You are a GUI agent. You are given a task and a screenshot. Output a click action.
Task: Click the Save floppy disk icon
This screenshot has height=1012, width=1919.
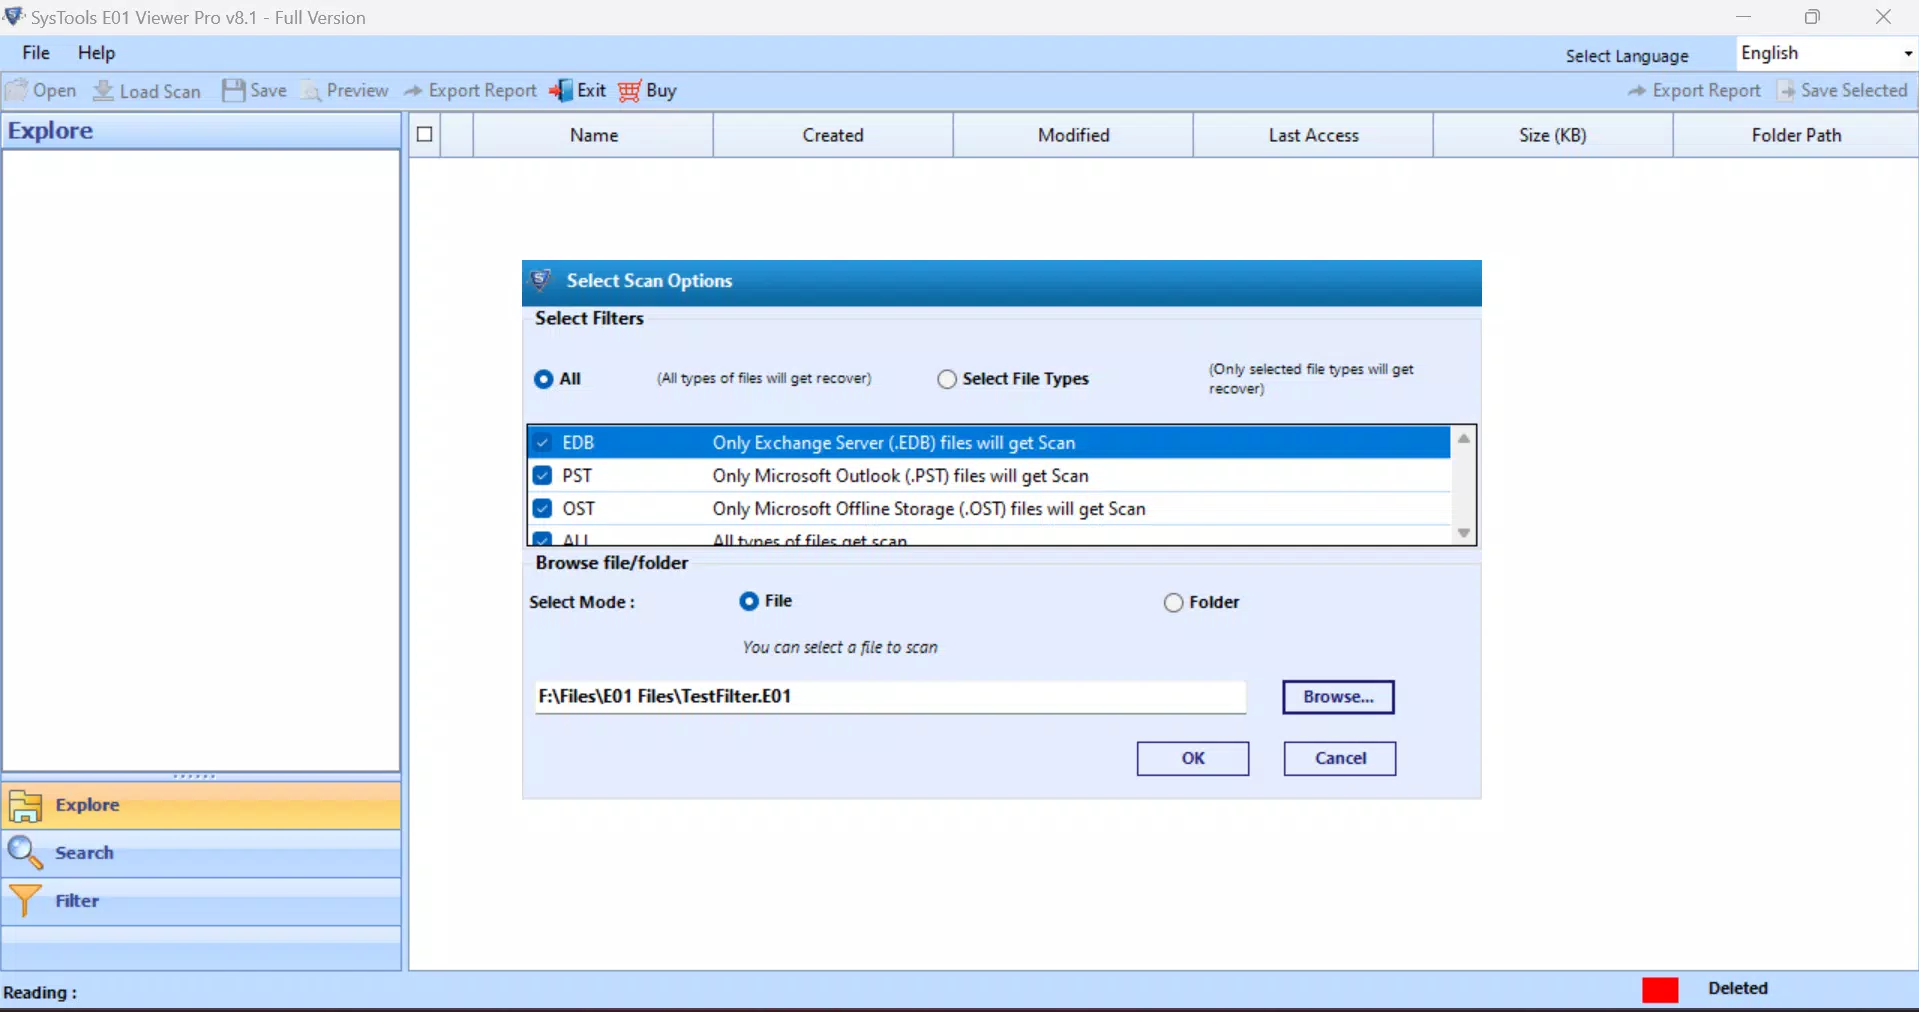tap(233, 91)
